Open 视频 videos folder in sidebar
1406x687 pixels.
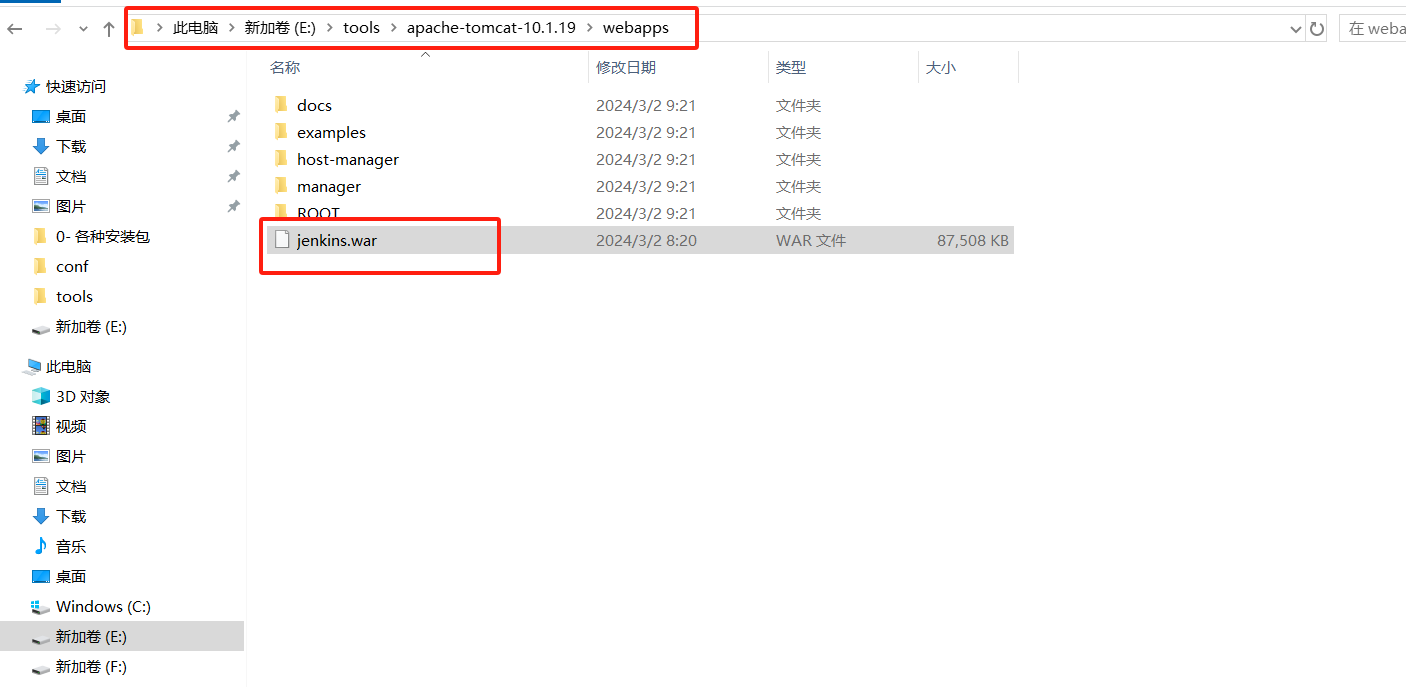(70, 426)
